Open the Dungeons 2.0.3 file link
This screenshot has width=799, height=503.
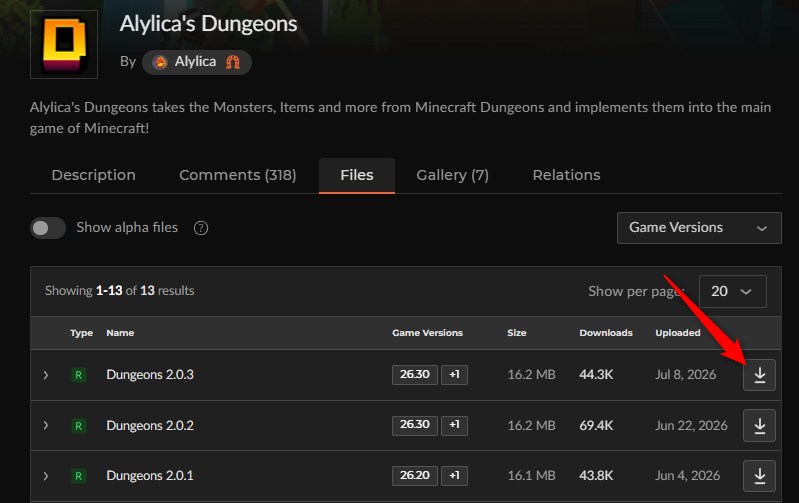tap(150, 375)
